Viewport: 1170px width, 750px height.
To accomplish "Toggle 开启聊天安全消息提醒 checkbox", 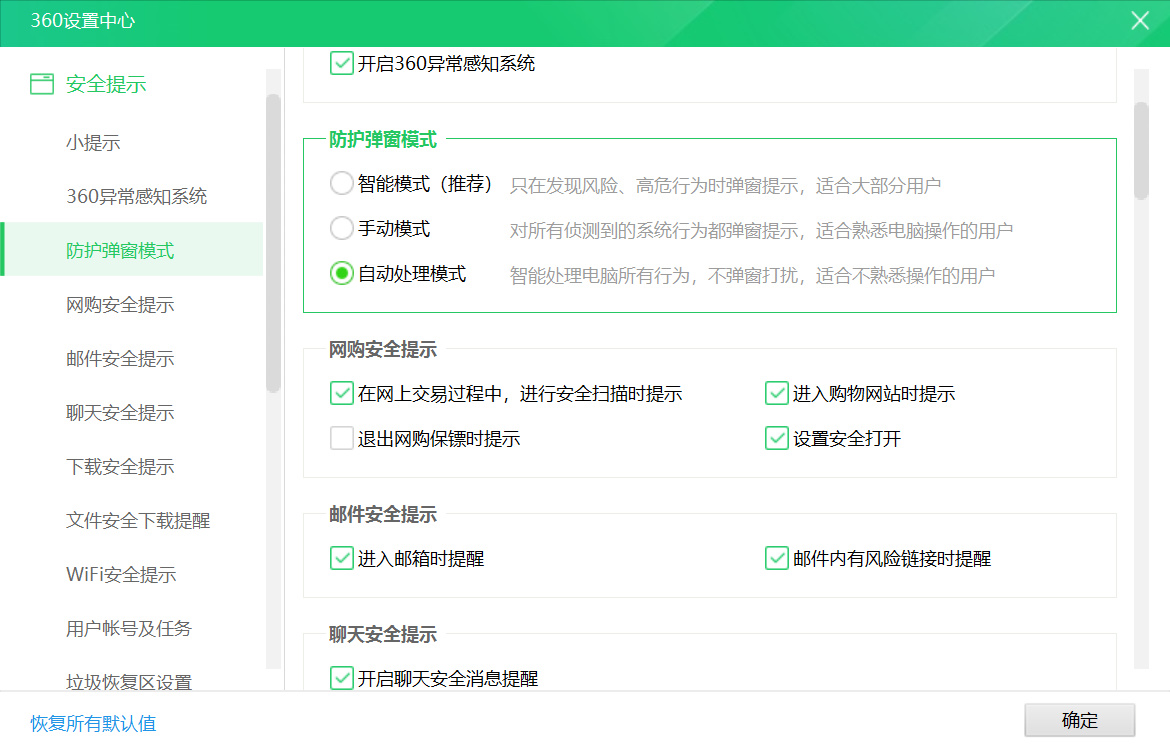I will (342, 678).
